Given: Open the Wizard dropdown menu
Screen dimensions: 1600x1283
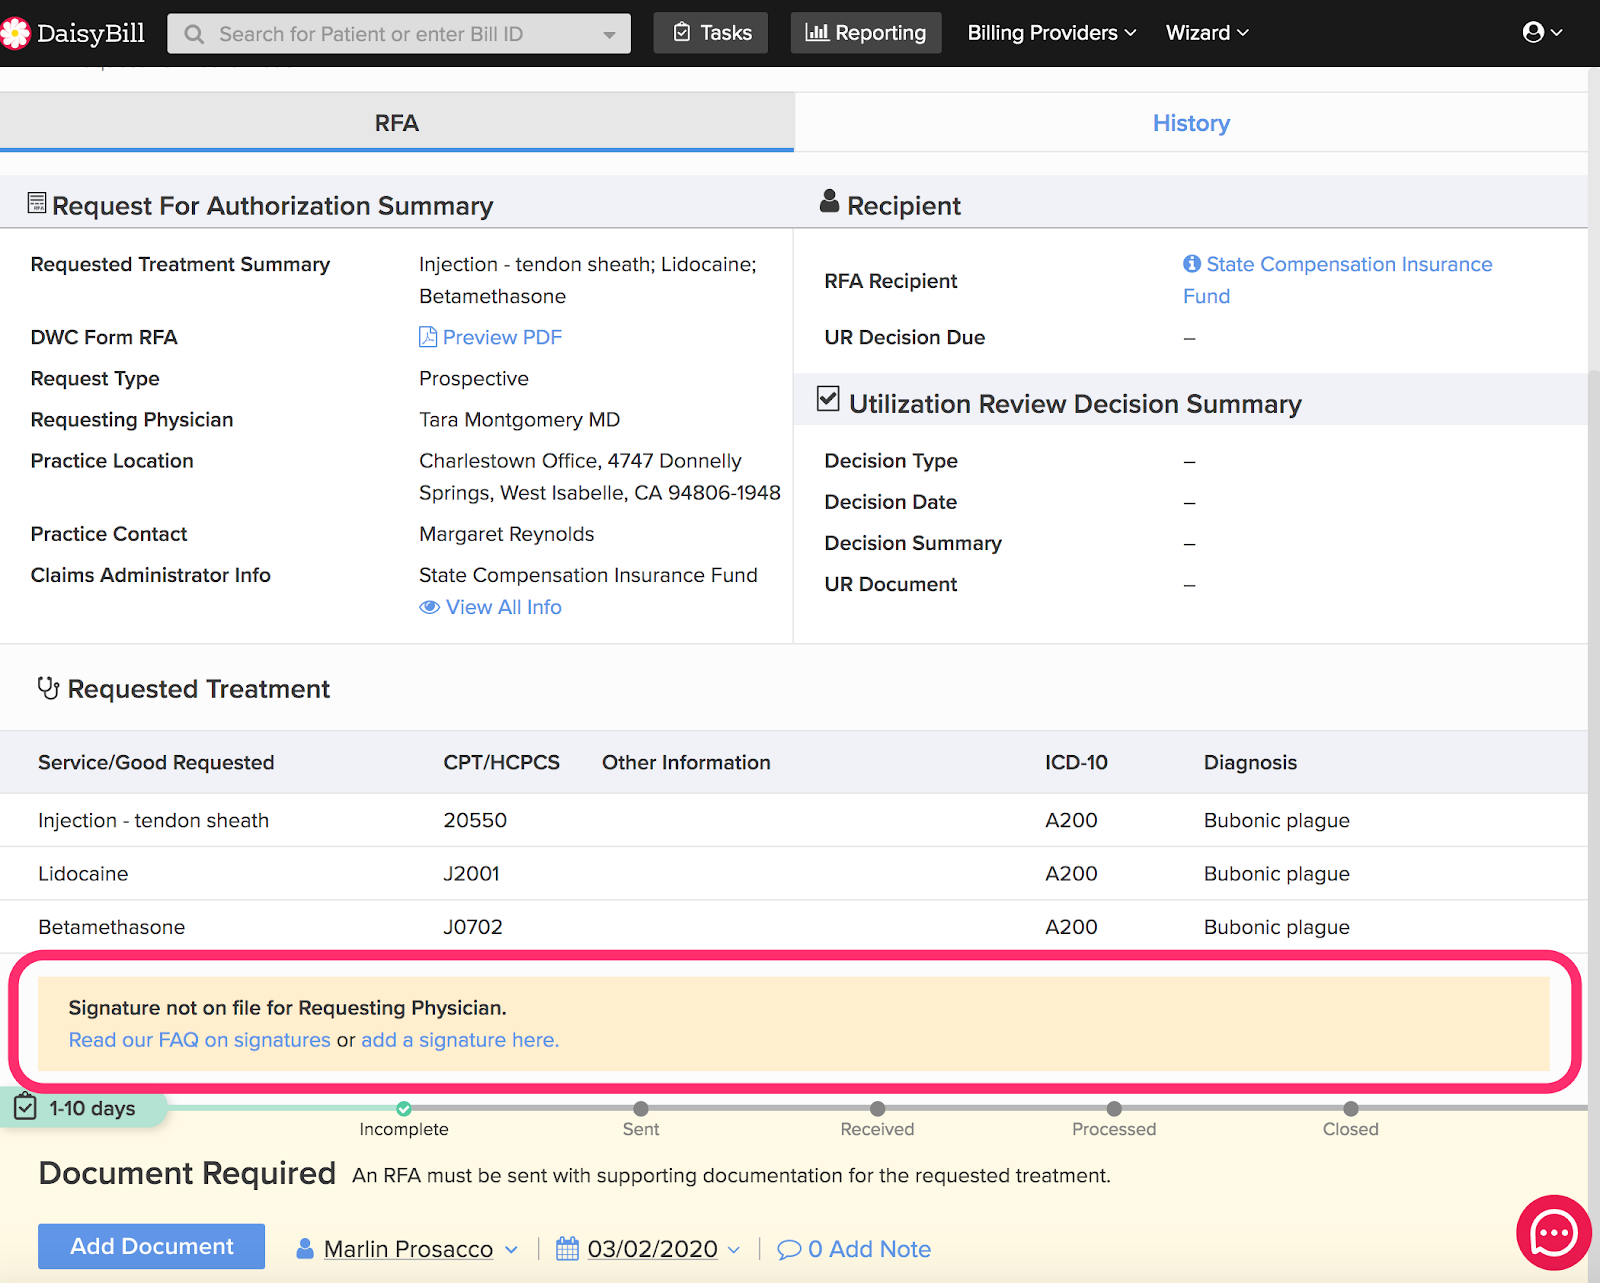Looking at the screenshot, I should [1207, 33].
